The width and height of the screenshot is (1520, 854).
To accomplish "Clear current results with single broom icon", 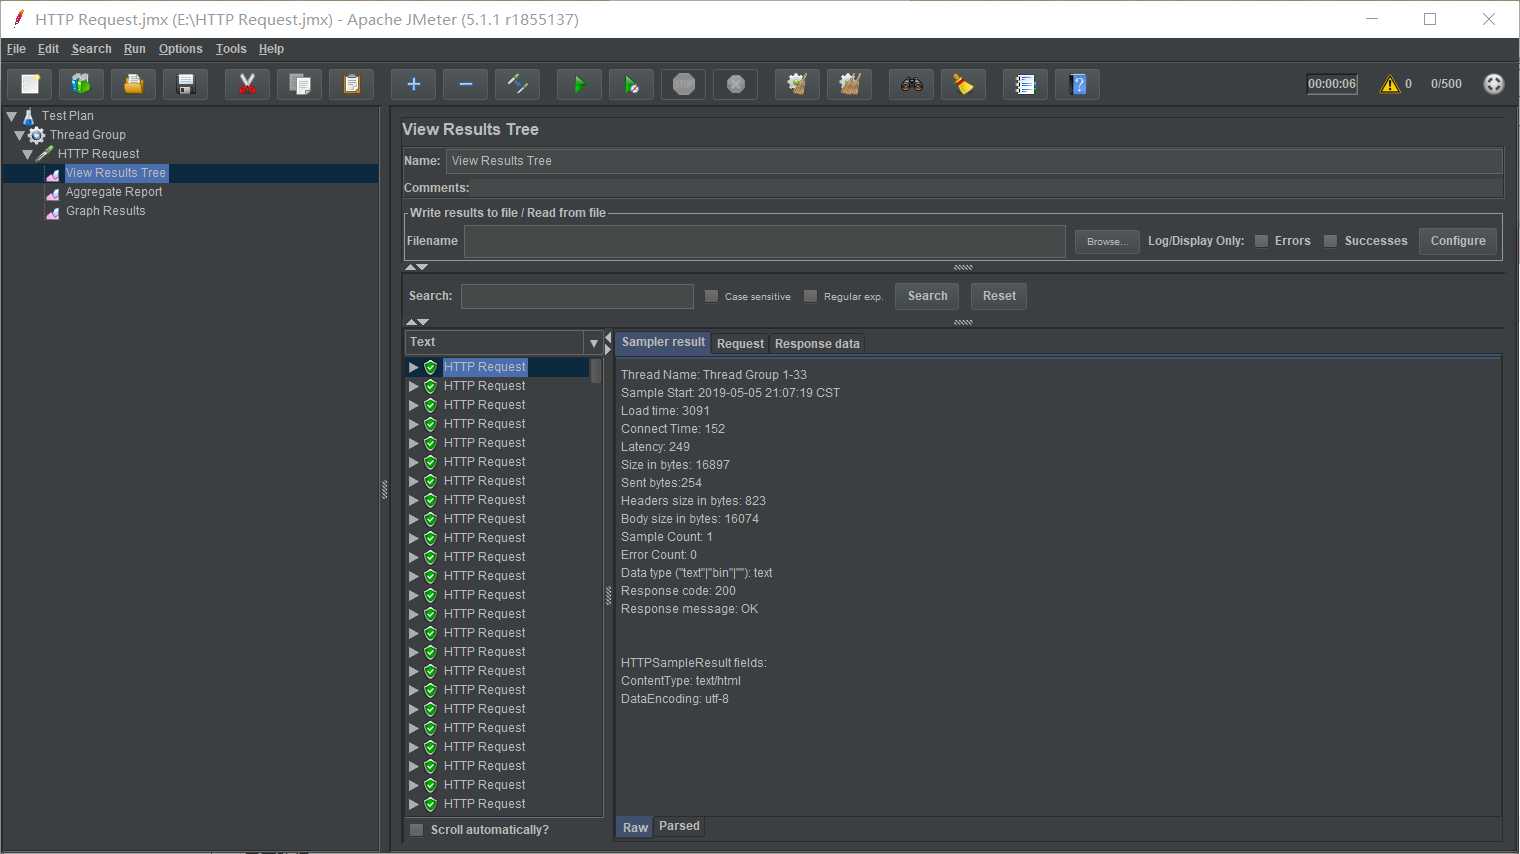I will 798,84.
